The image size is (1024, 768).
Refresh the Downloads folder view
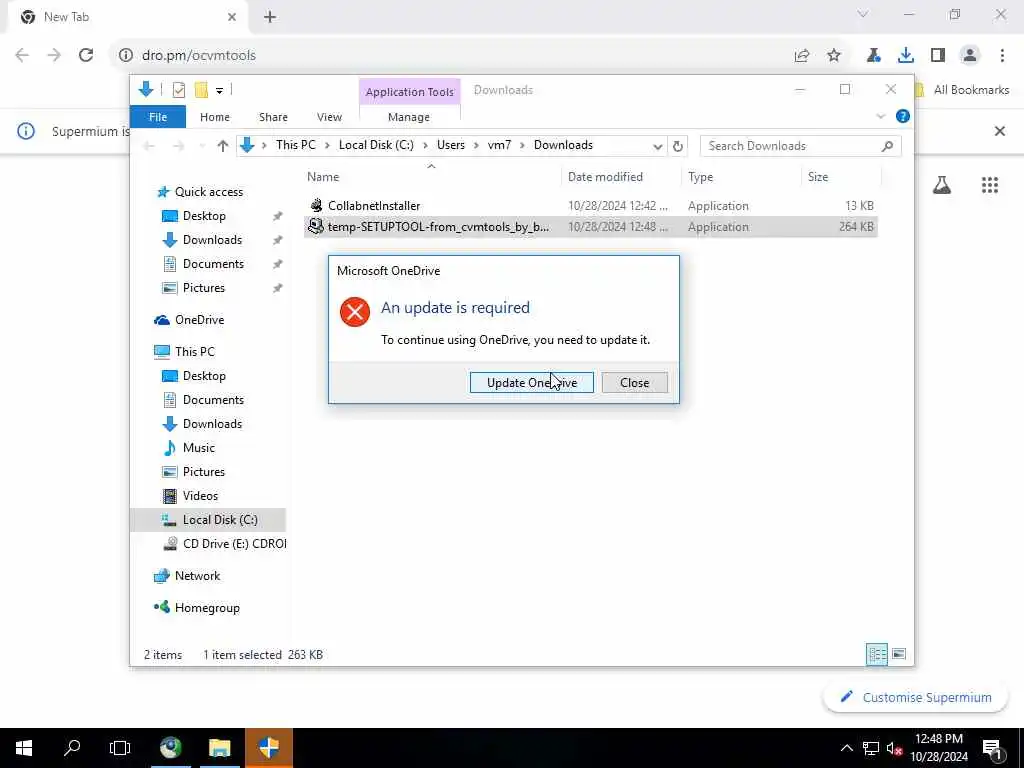coord(678,146)
